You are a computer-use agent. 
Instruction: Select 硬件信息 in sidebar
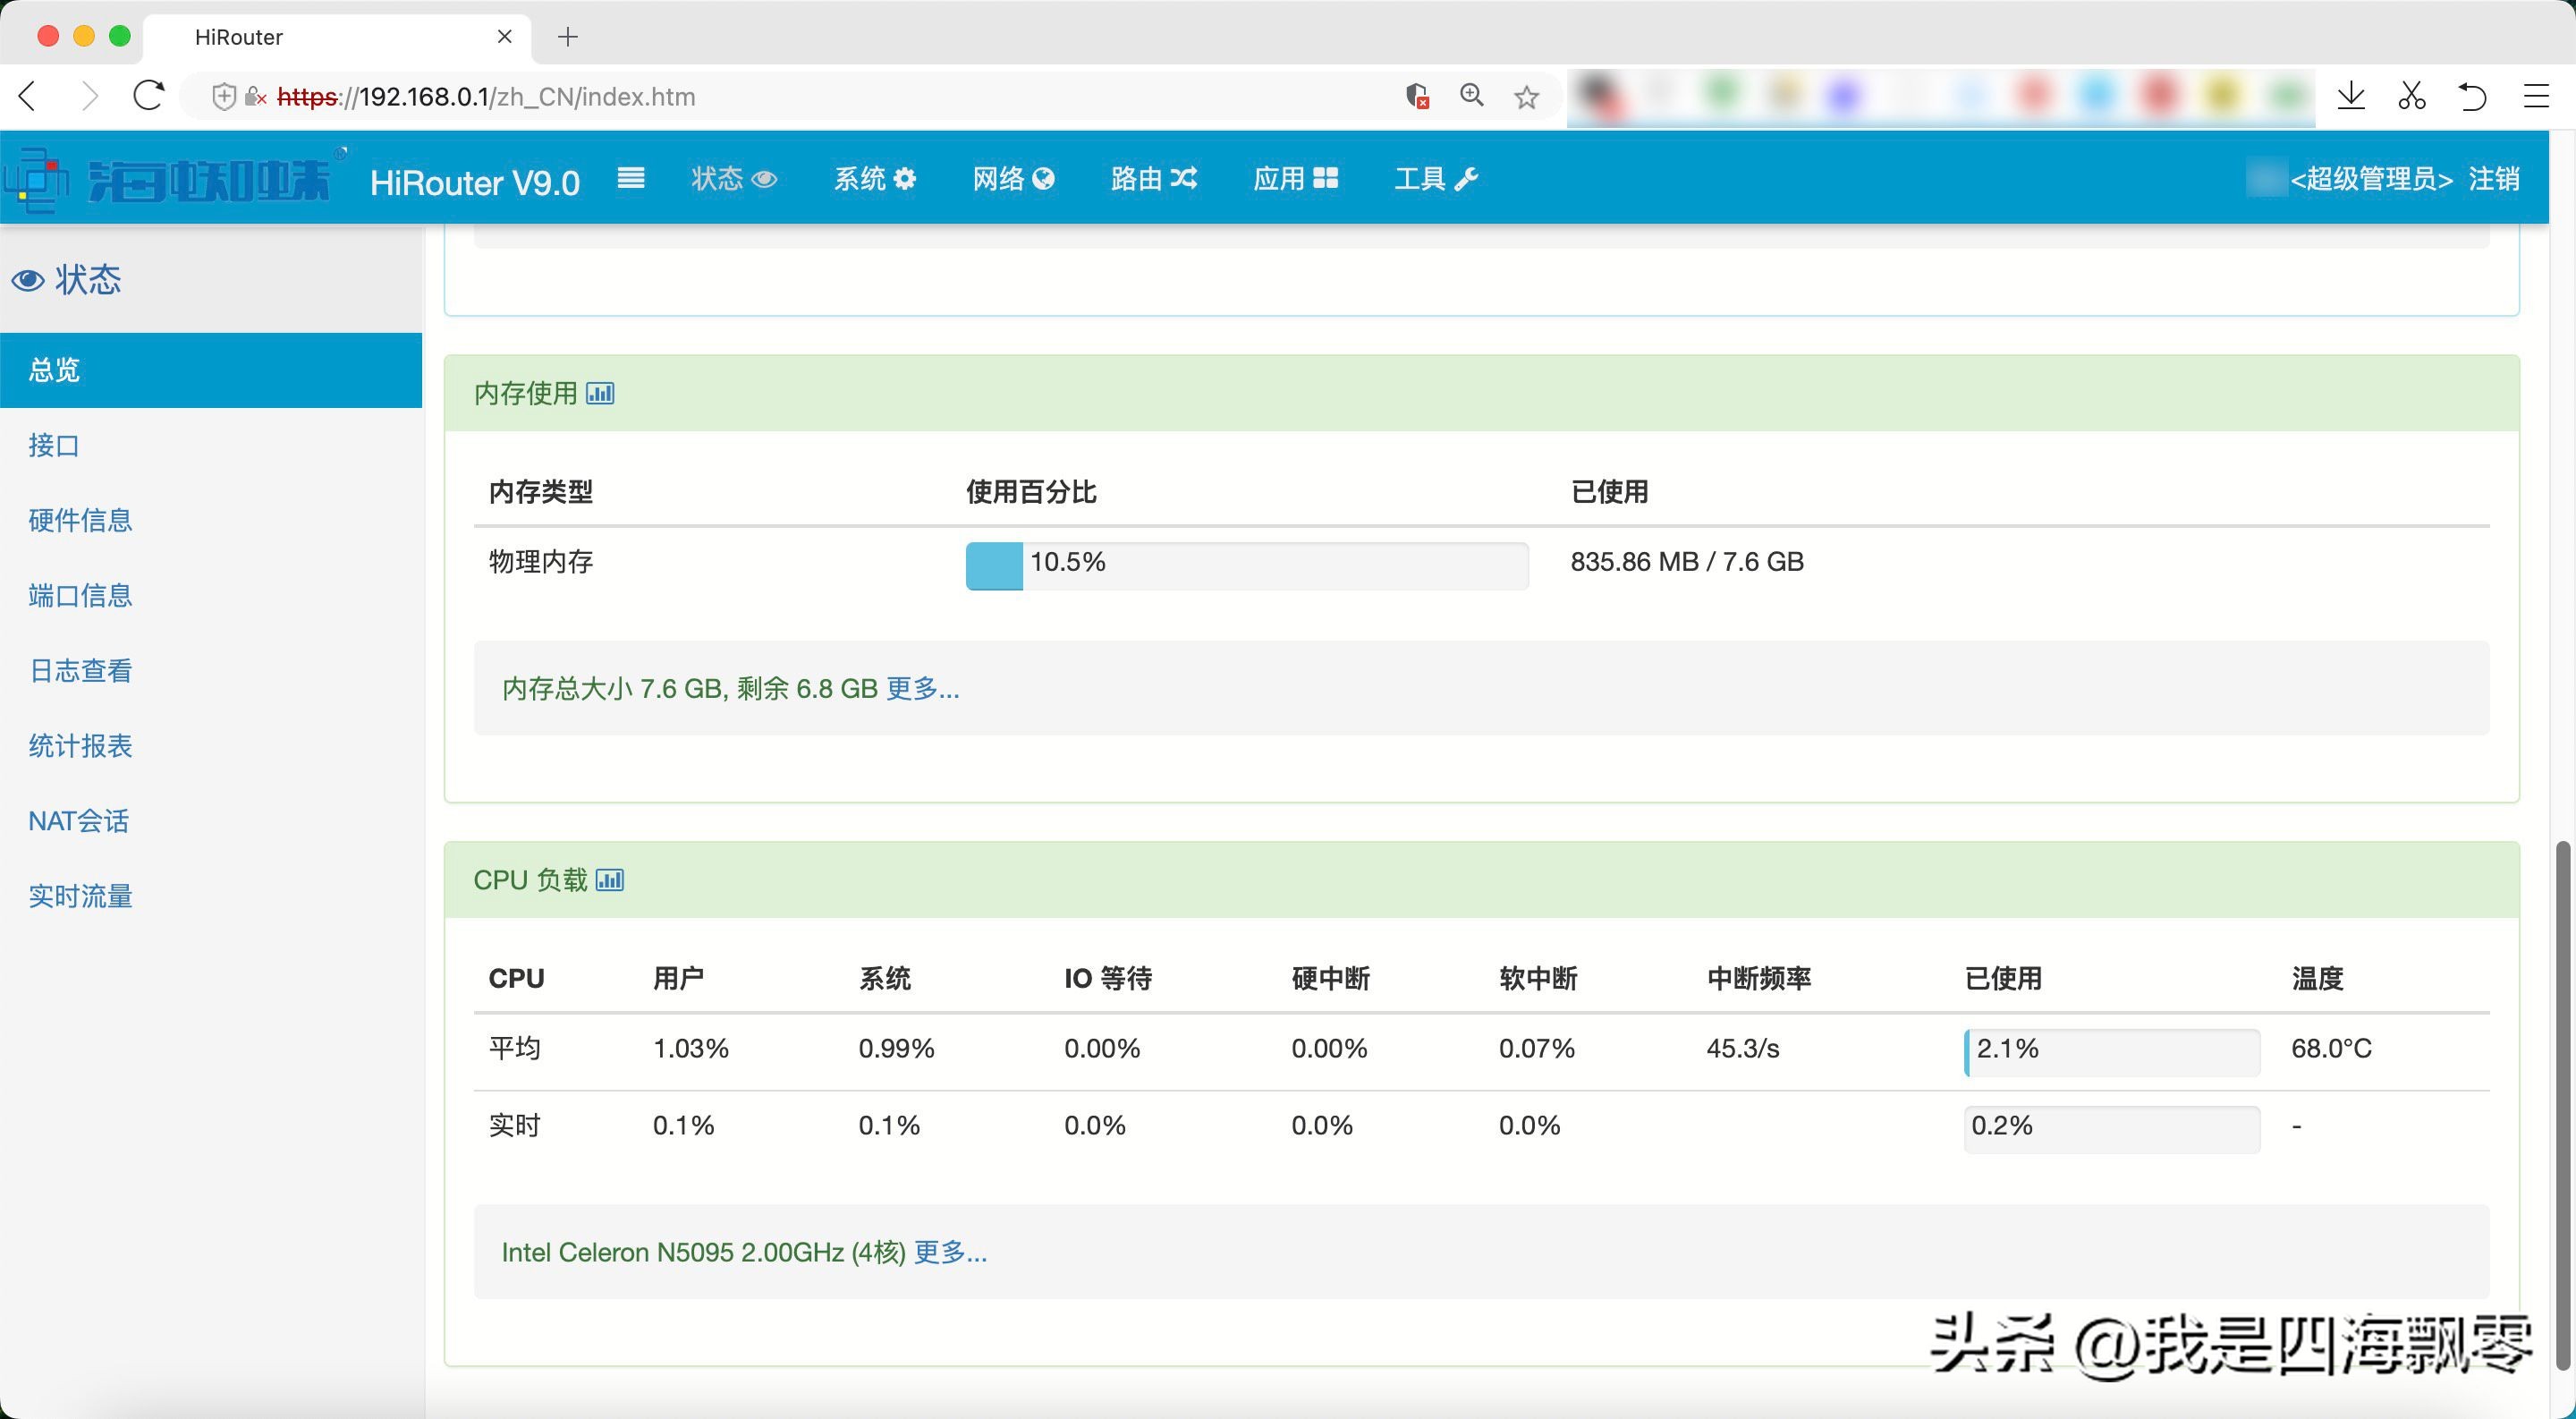(x=81, y=520)
